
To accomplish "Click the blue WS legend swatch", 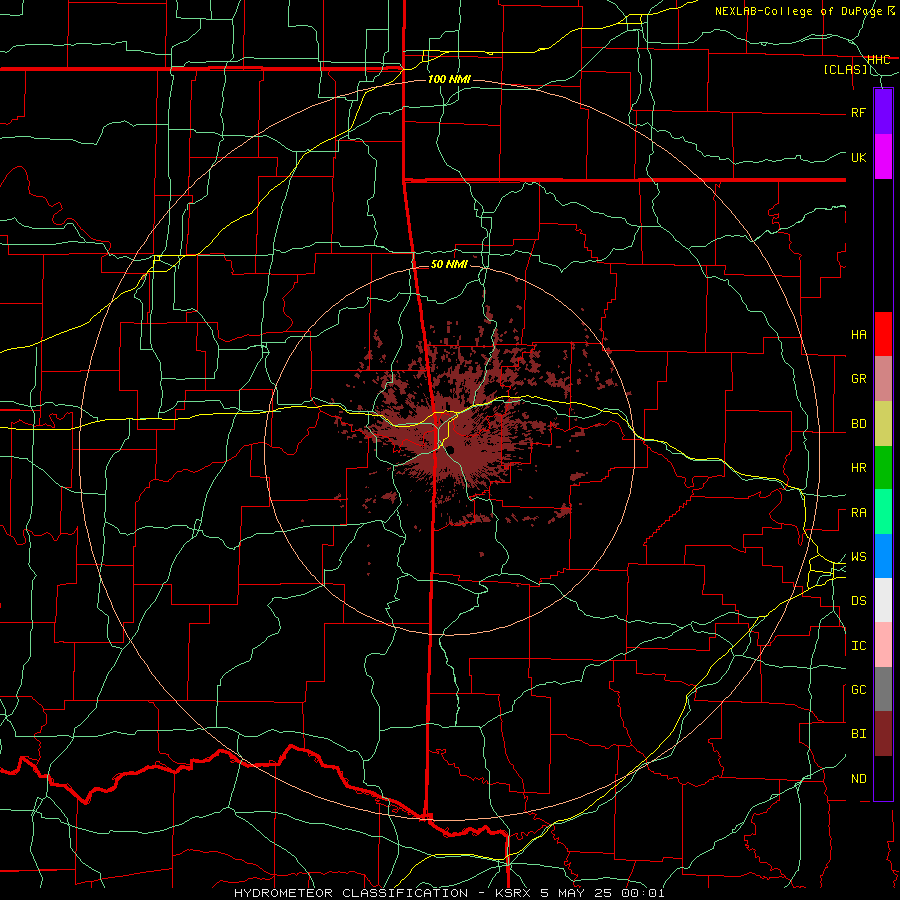I will coord(883,556).
